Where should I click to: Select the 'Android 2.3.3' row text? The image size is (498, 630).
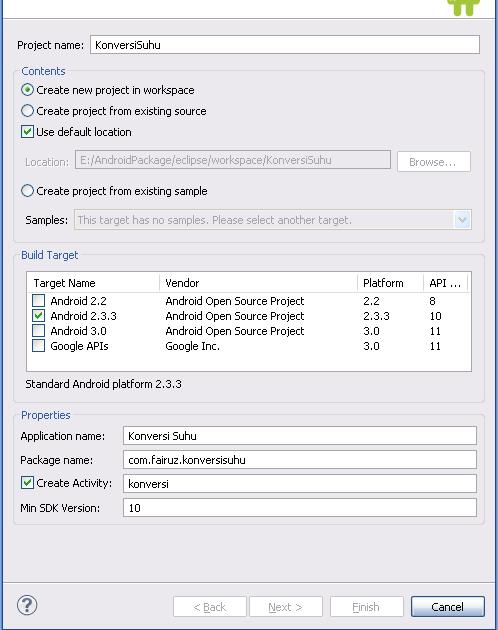84,316
